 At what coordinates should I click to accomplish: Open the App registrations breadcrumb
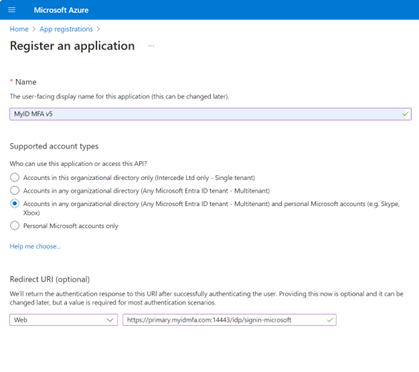(66, 29)
